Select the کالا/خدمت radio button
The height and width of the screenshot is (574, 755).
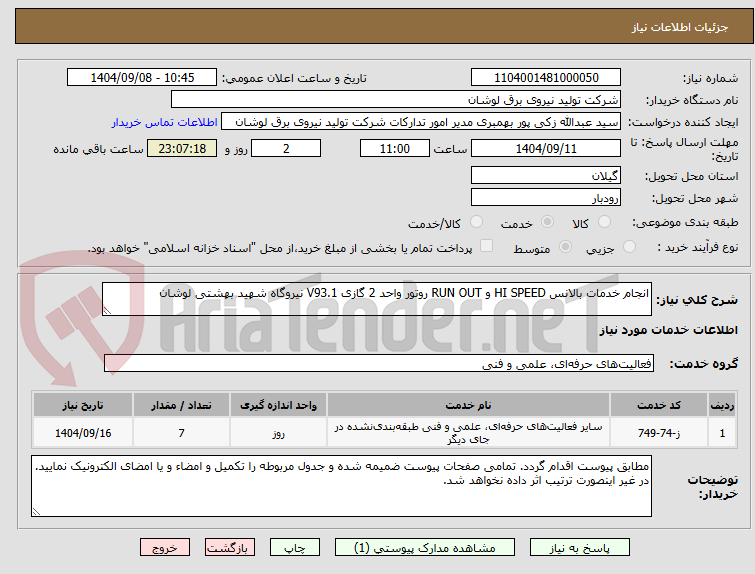coord(476,222)
